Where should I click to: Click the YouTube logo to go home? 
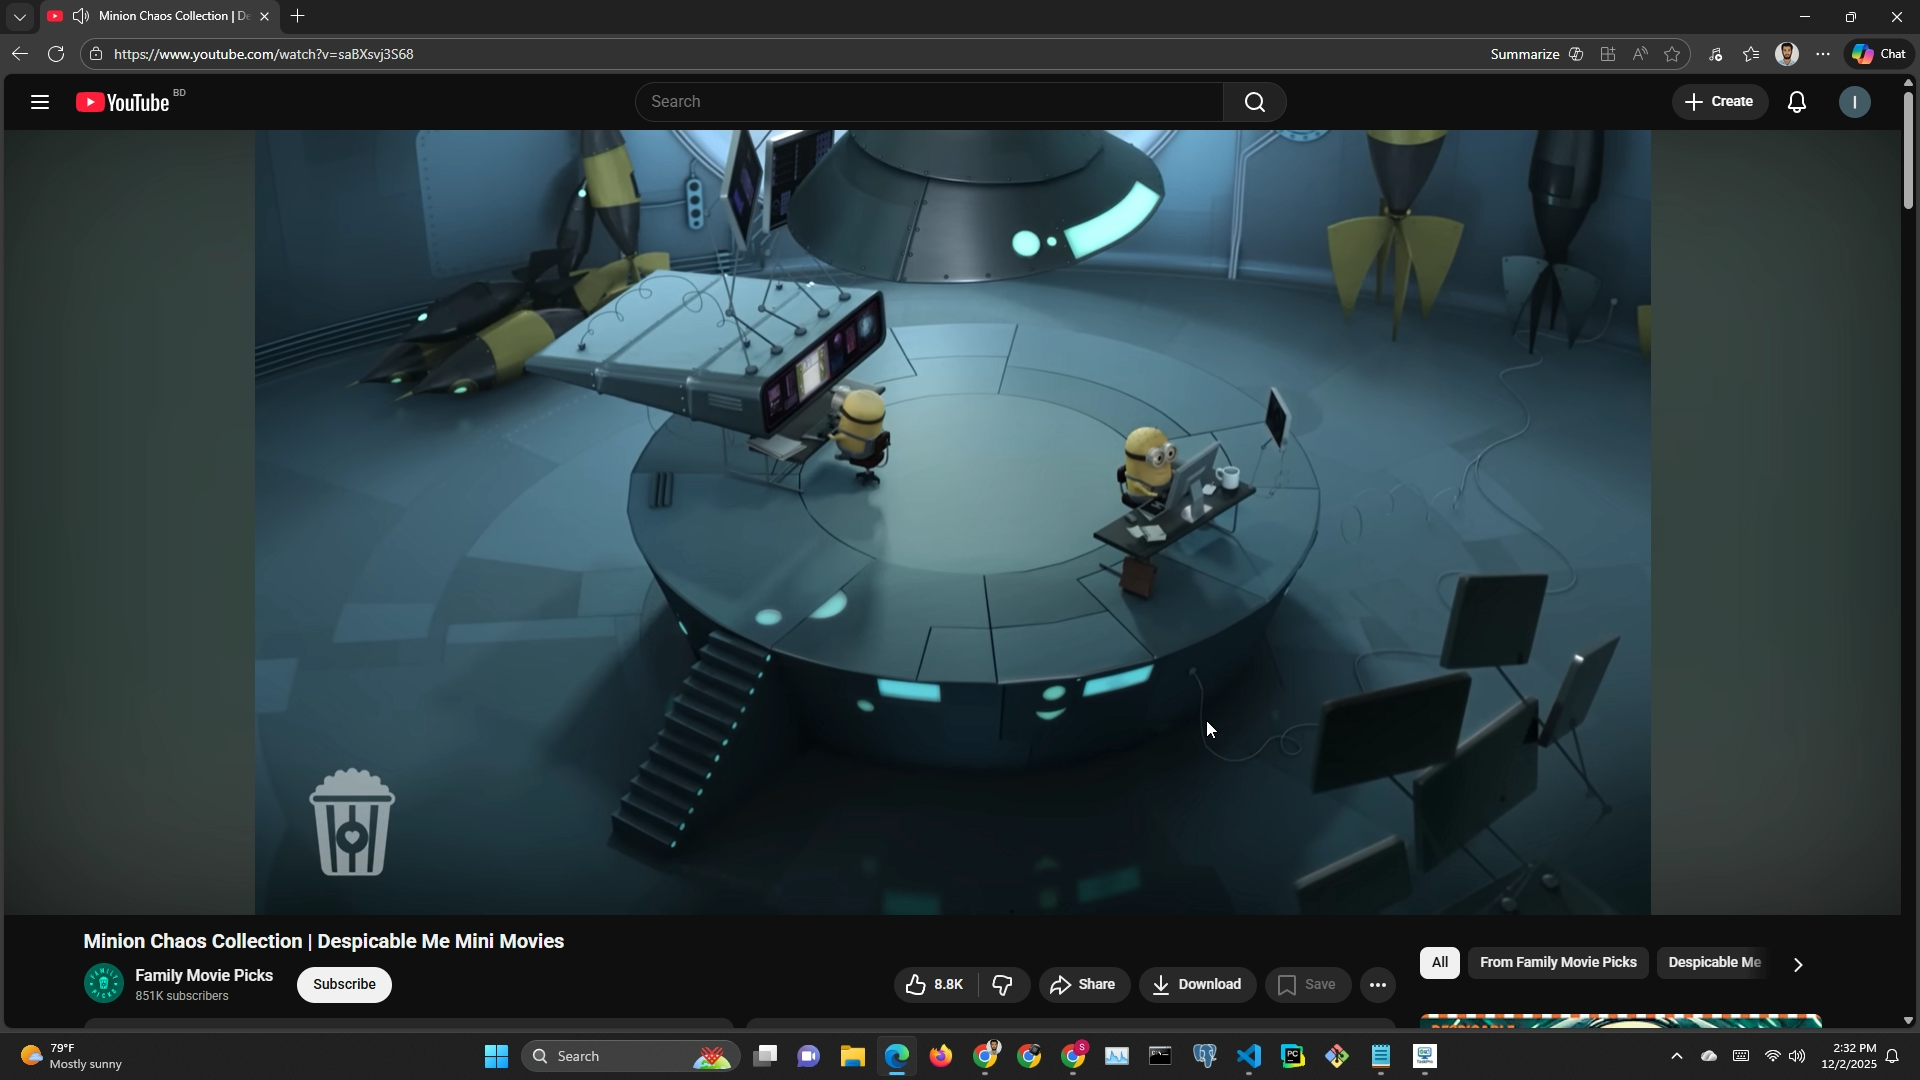pyautogui.click(x=124, y=102)
